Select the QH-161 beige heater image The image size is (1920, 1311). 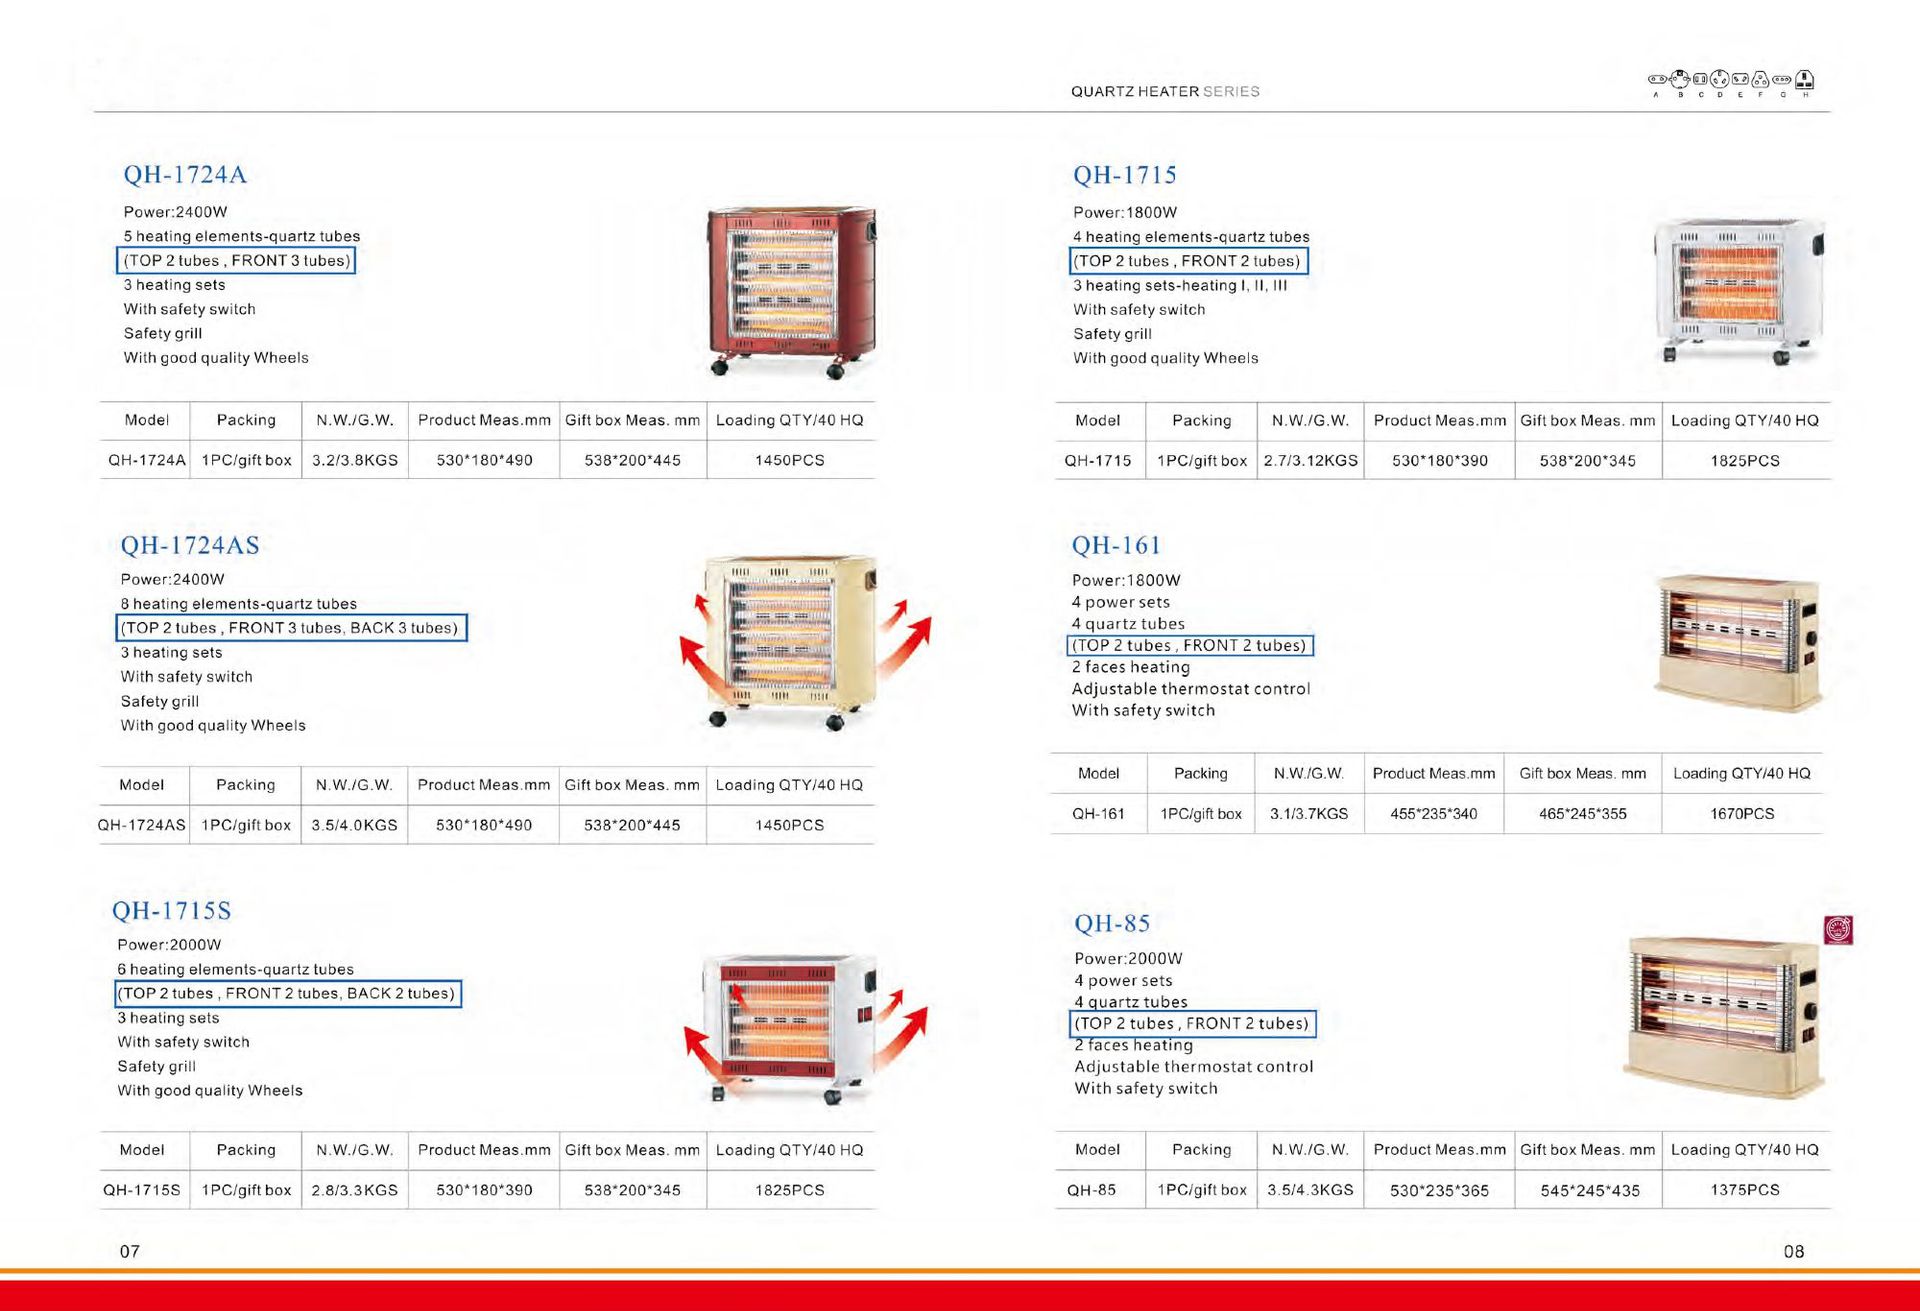tap(1738, 642)
